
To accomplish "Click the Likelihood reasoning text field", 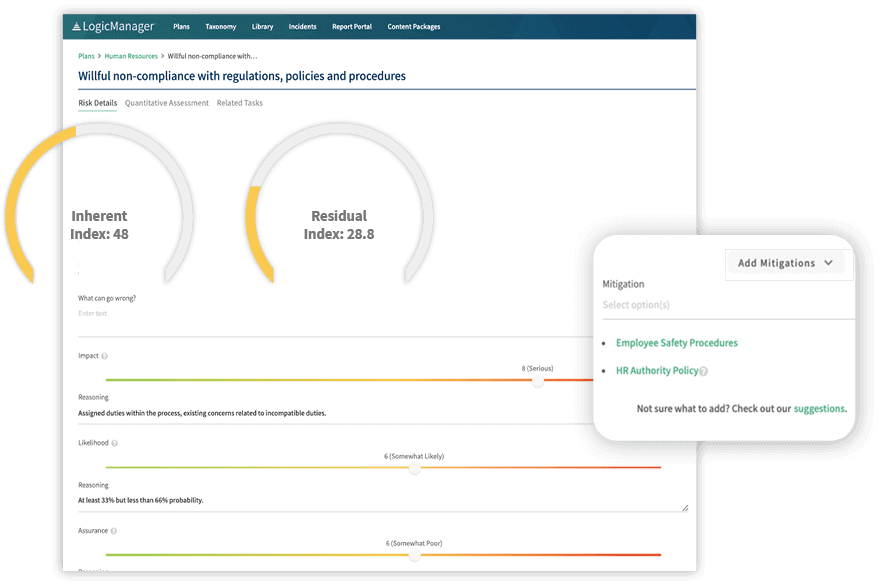I will 382,501.
